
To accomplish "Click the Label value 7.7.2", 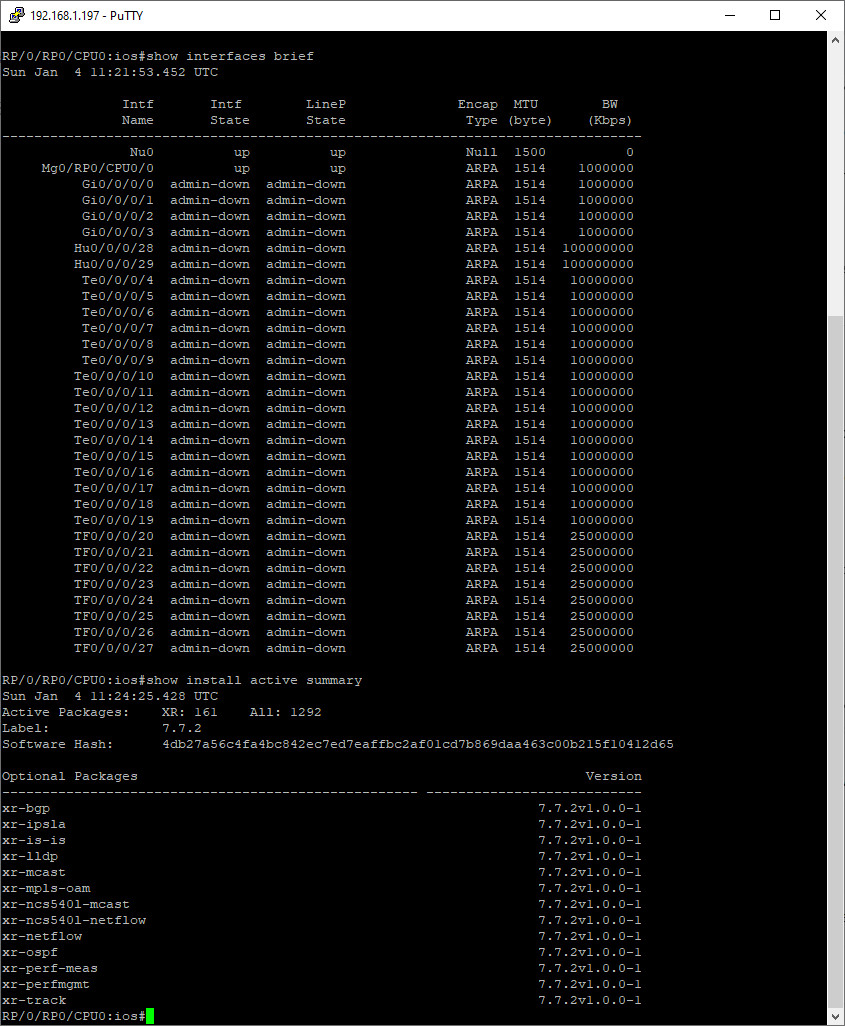I will click(181, 728).
